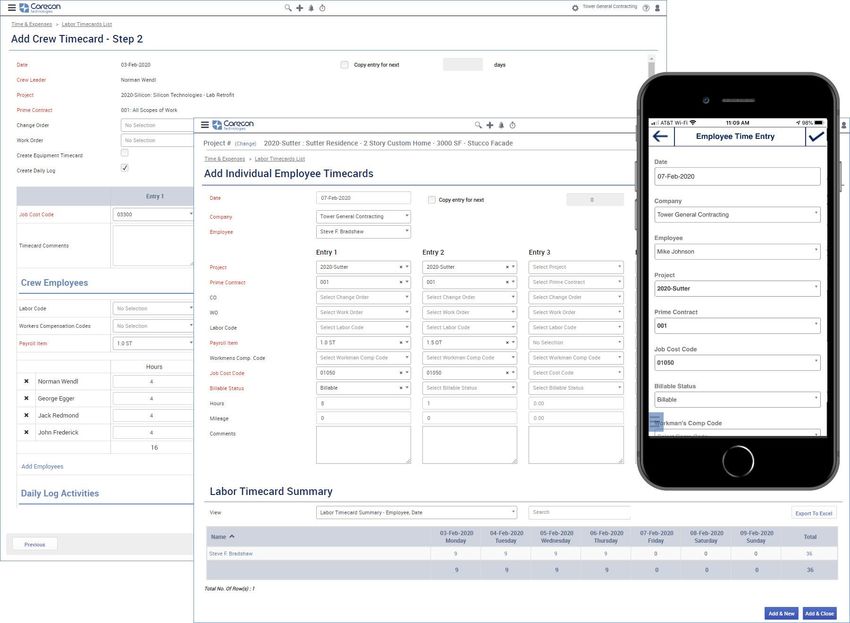Click search icon in Add Crew Timecard window
Screen dimensions: 850x623
pos(288,8)
